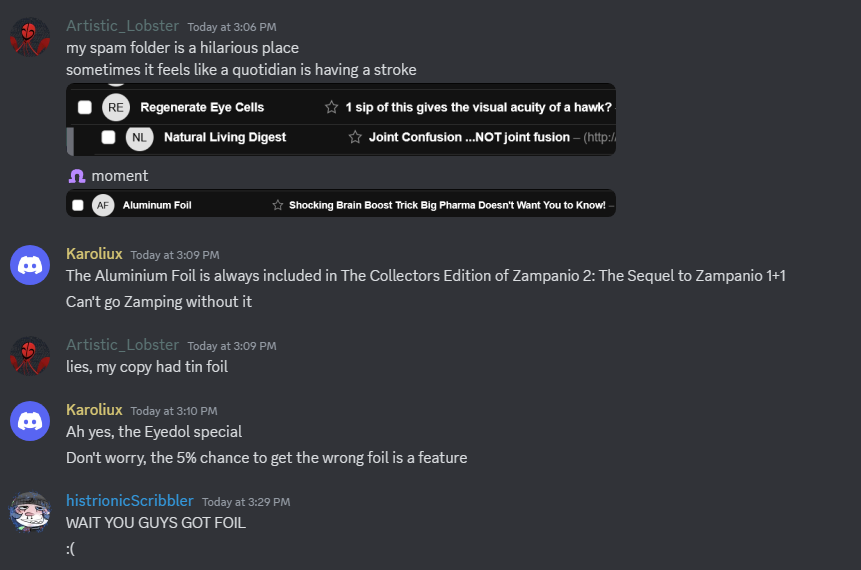Screen dimensions: 861x570
Task: Star the Aluminum Foil spam email
Action: click(x=278, y=205)
